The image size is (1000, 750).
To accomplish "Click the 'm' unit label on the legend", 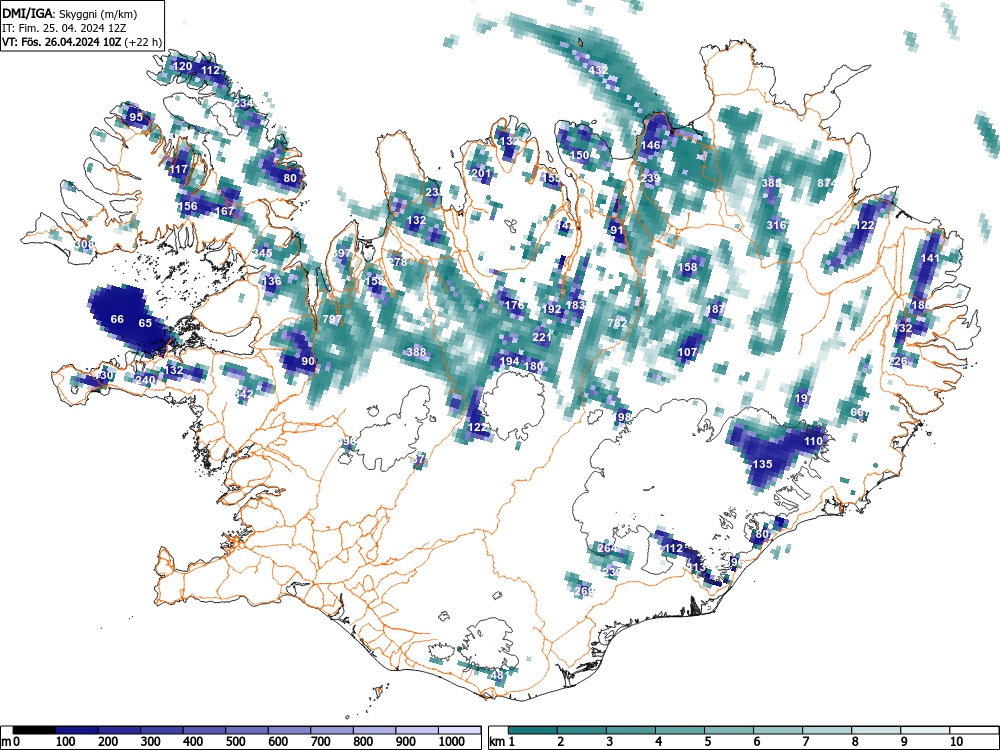I will pos(6,742).
